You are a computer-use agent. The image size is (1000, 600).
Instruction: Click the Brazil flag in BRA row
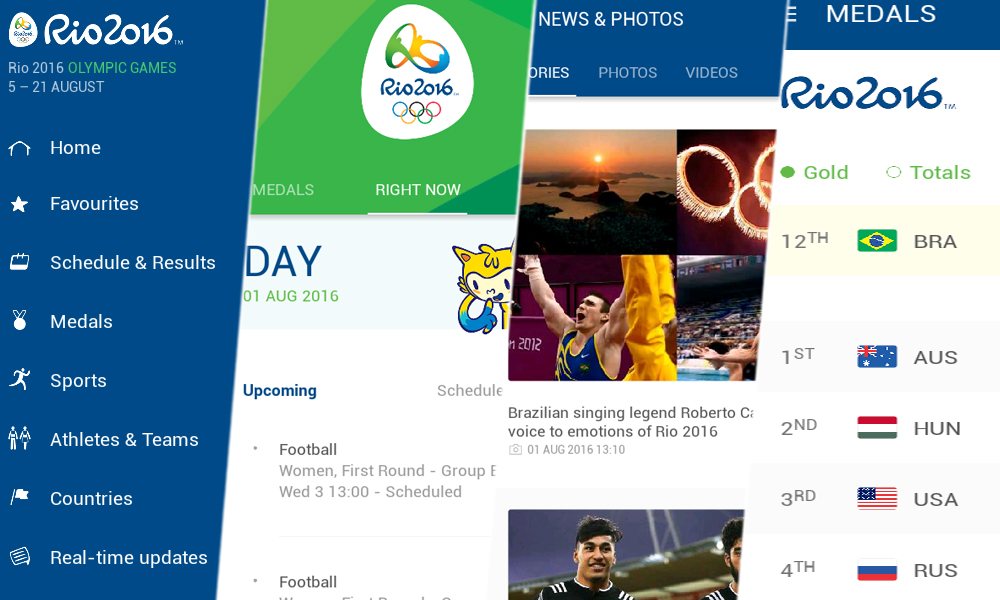coord(877,240)
